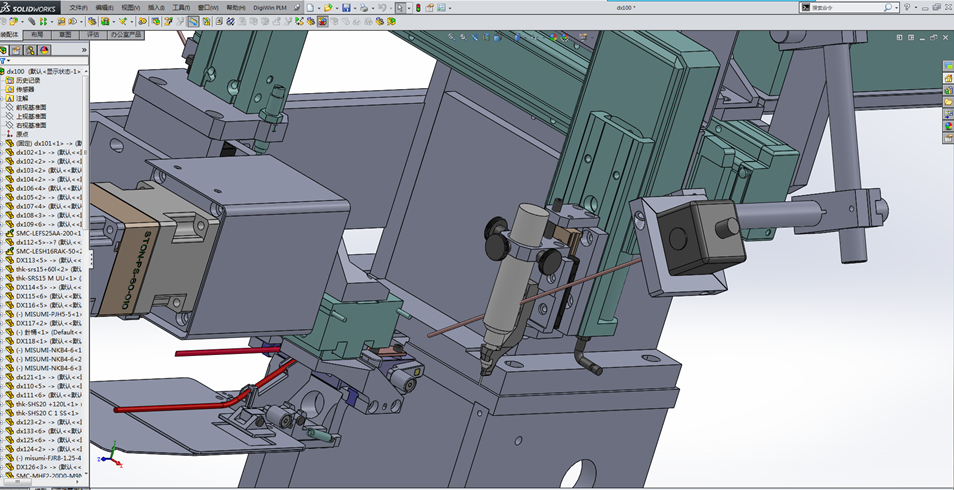954x490 pixels.
Task: Open dropdown arrow next to Open folder icon
Action: pos(336,9)
